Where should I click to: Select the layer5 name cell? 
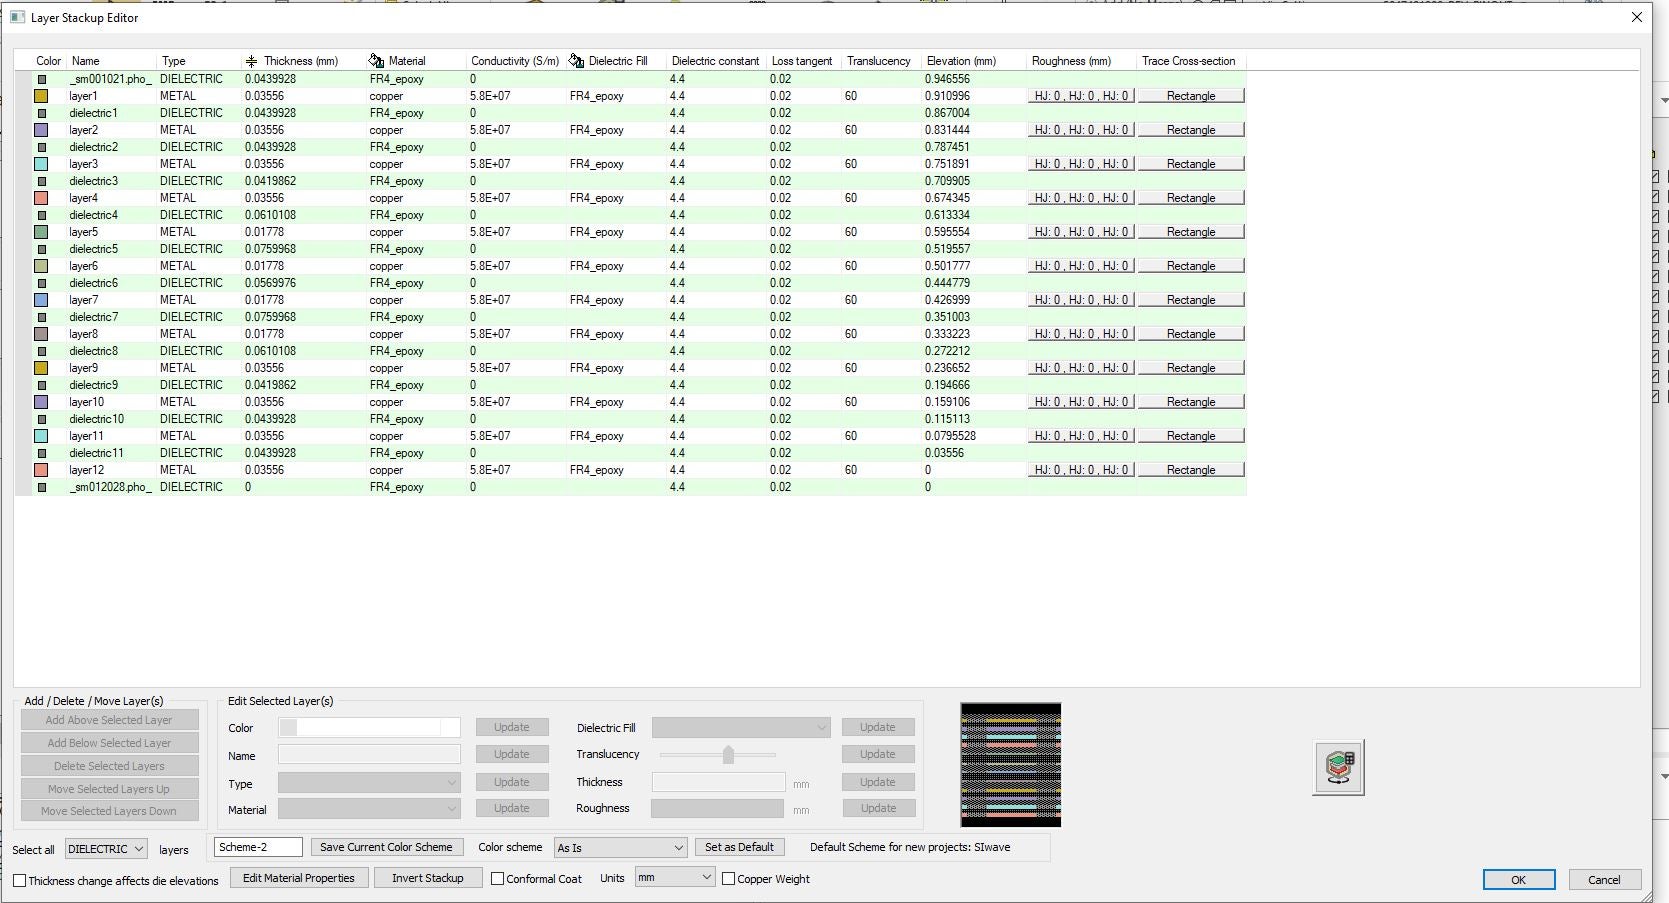84,232
